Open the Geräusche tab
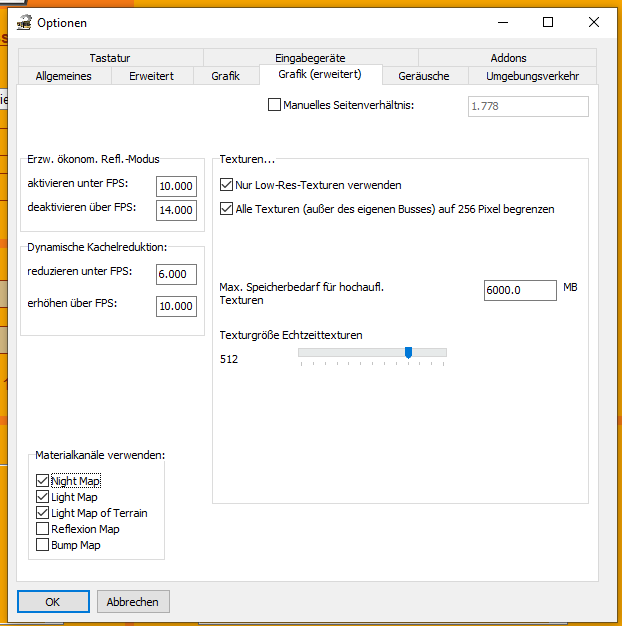The height and width of the screenshot is (626, 622). 423,76
